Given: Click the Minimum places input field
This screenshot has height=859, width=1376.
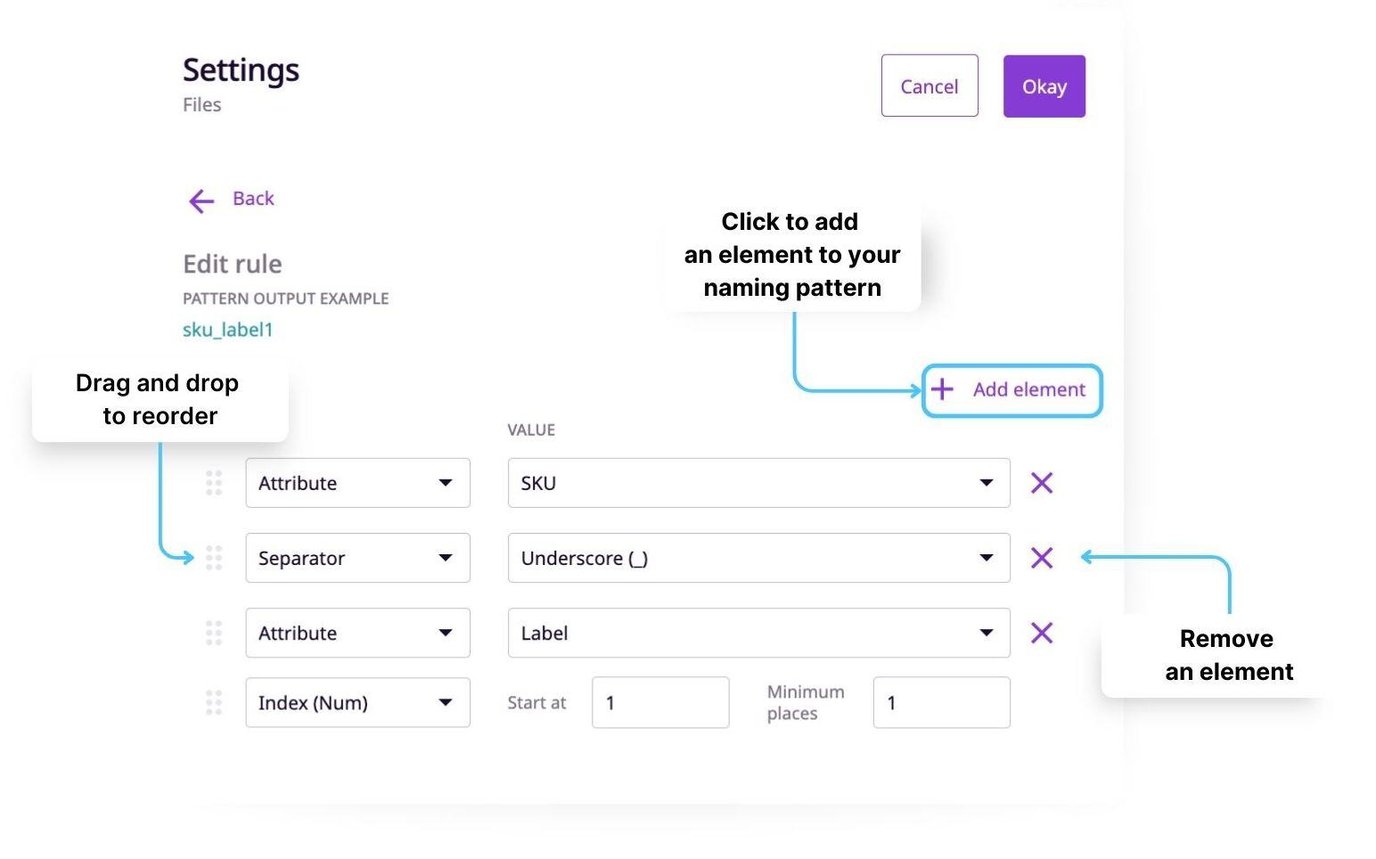Looking at the screenshot, I should [940, 703].
